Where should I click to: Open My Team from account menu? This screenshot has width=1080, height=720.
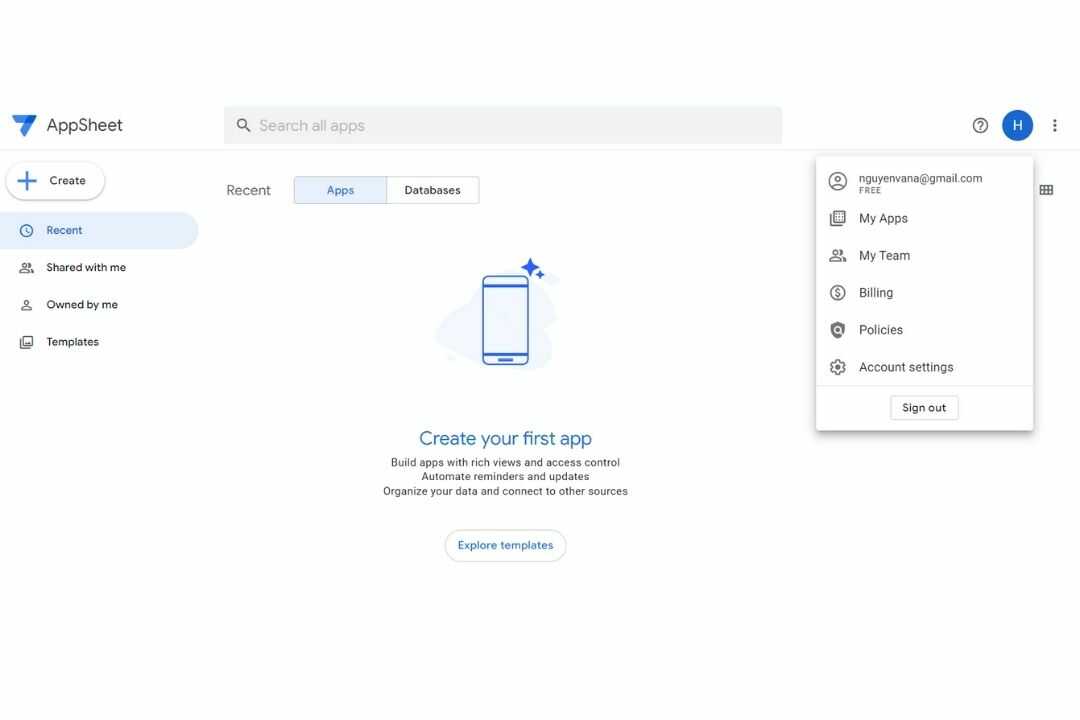click(884, 255)
